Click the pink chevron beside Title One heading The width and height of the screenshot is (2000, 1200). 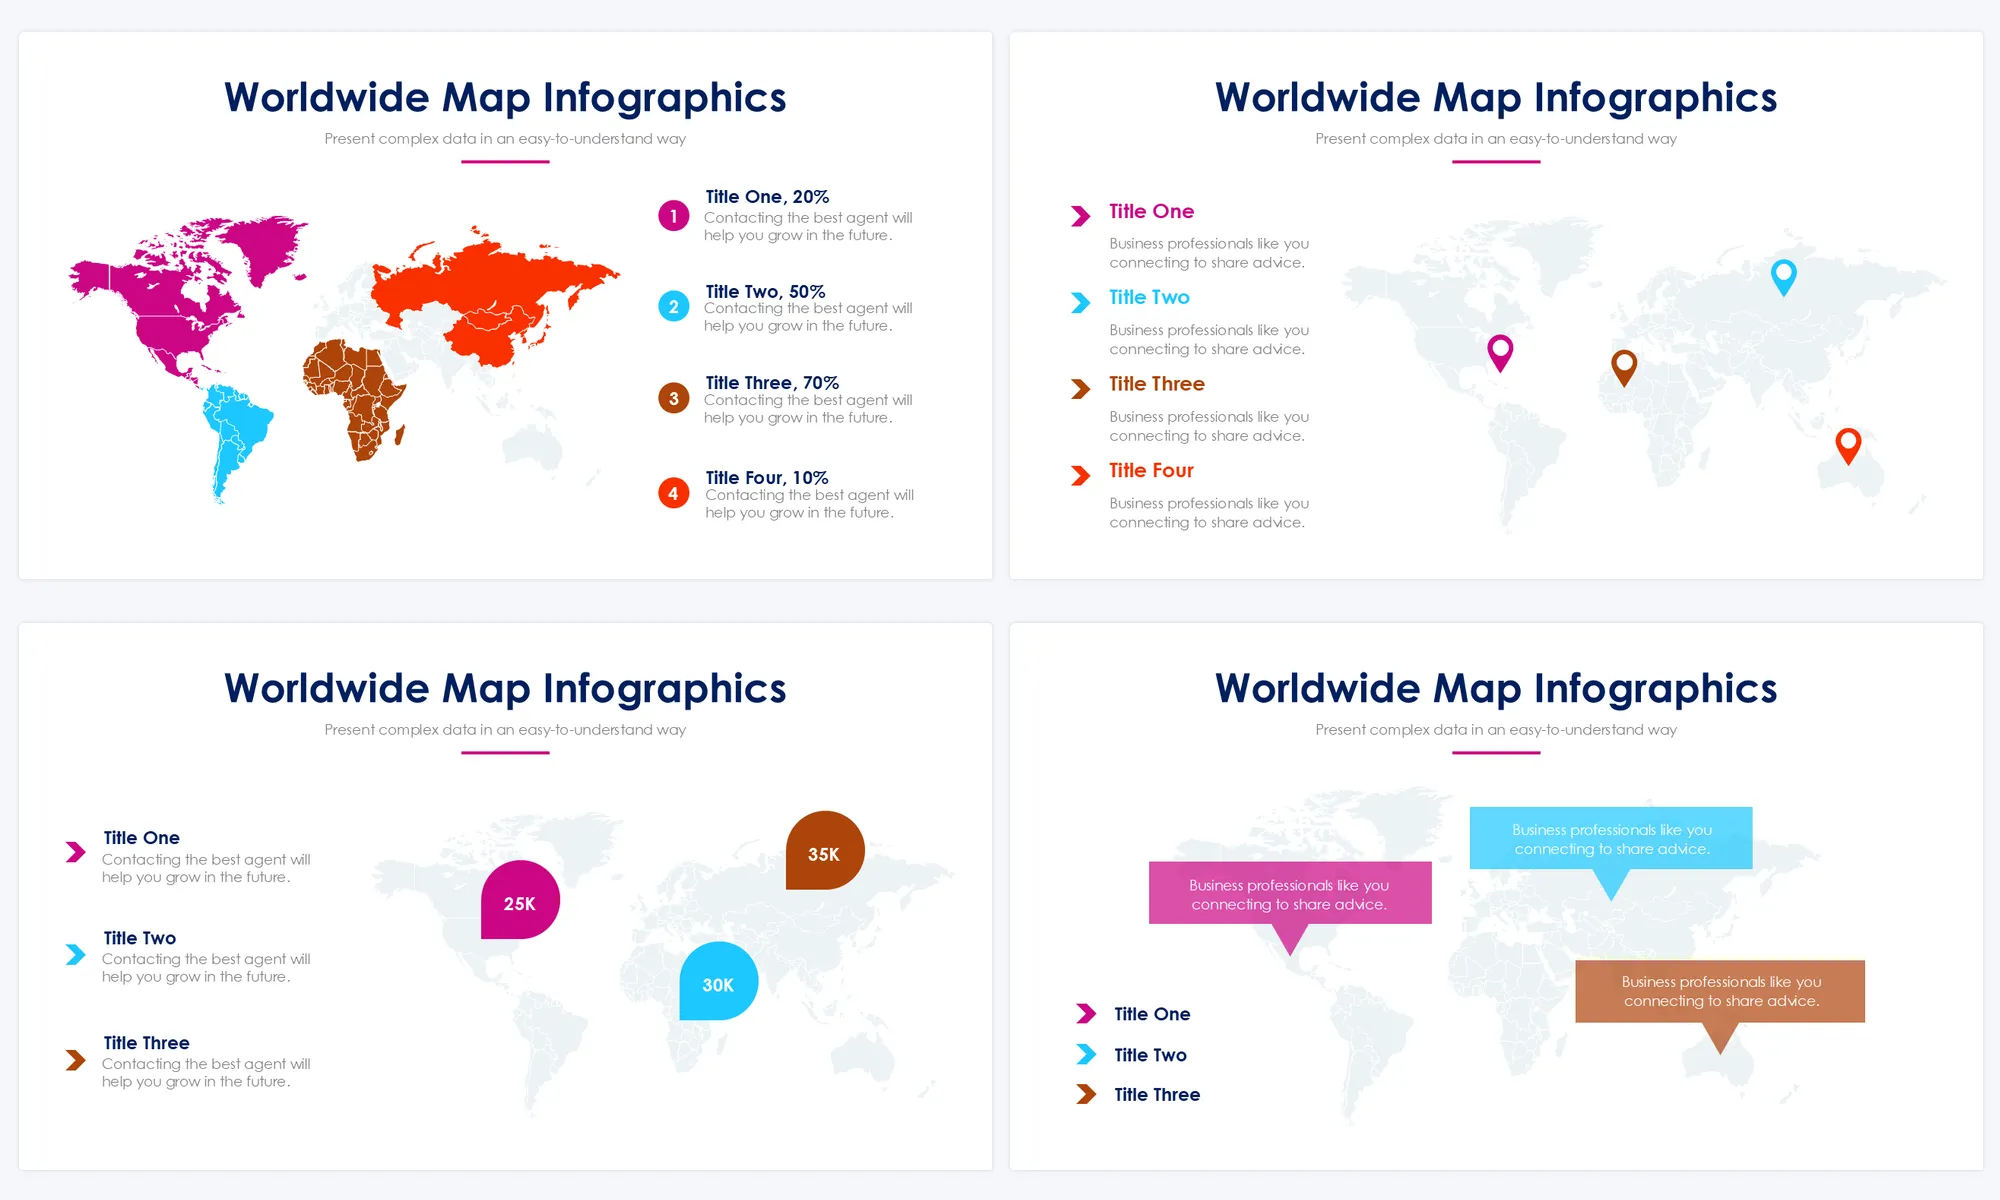[1080, 215]
